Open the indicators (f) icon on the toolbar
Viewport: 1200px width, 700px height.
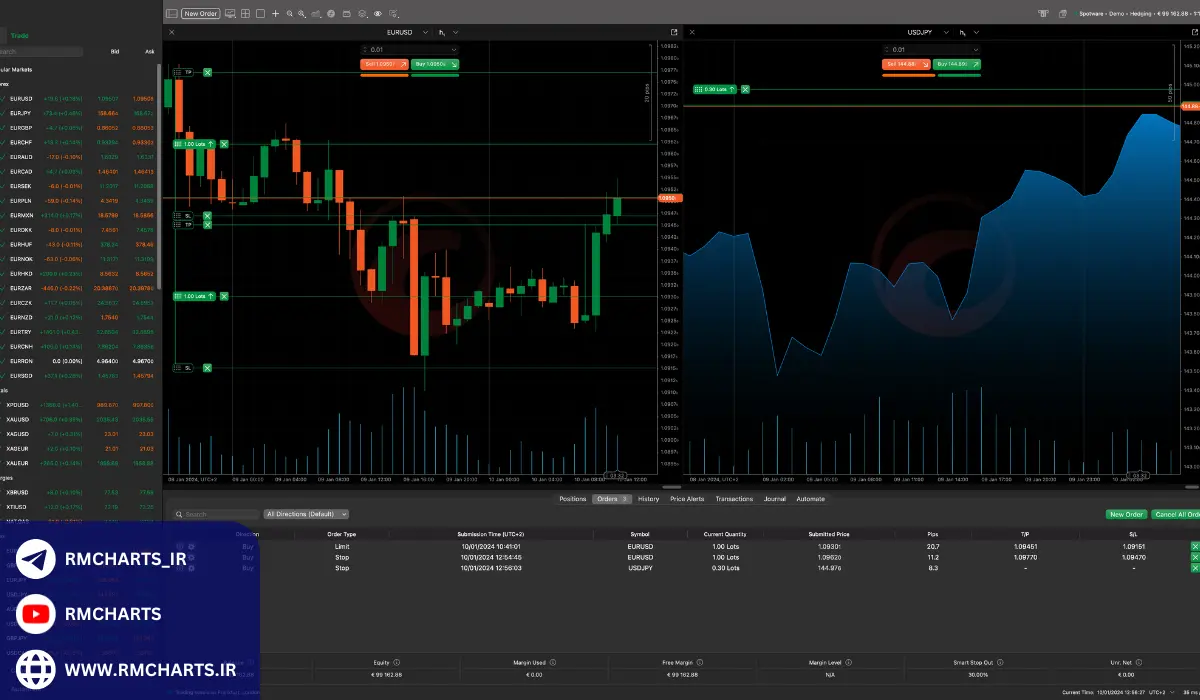pos(333,13)
